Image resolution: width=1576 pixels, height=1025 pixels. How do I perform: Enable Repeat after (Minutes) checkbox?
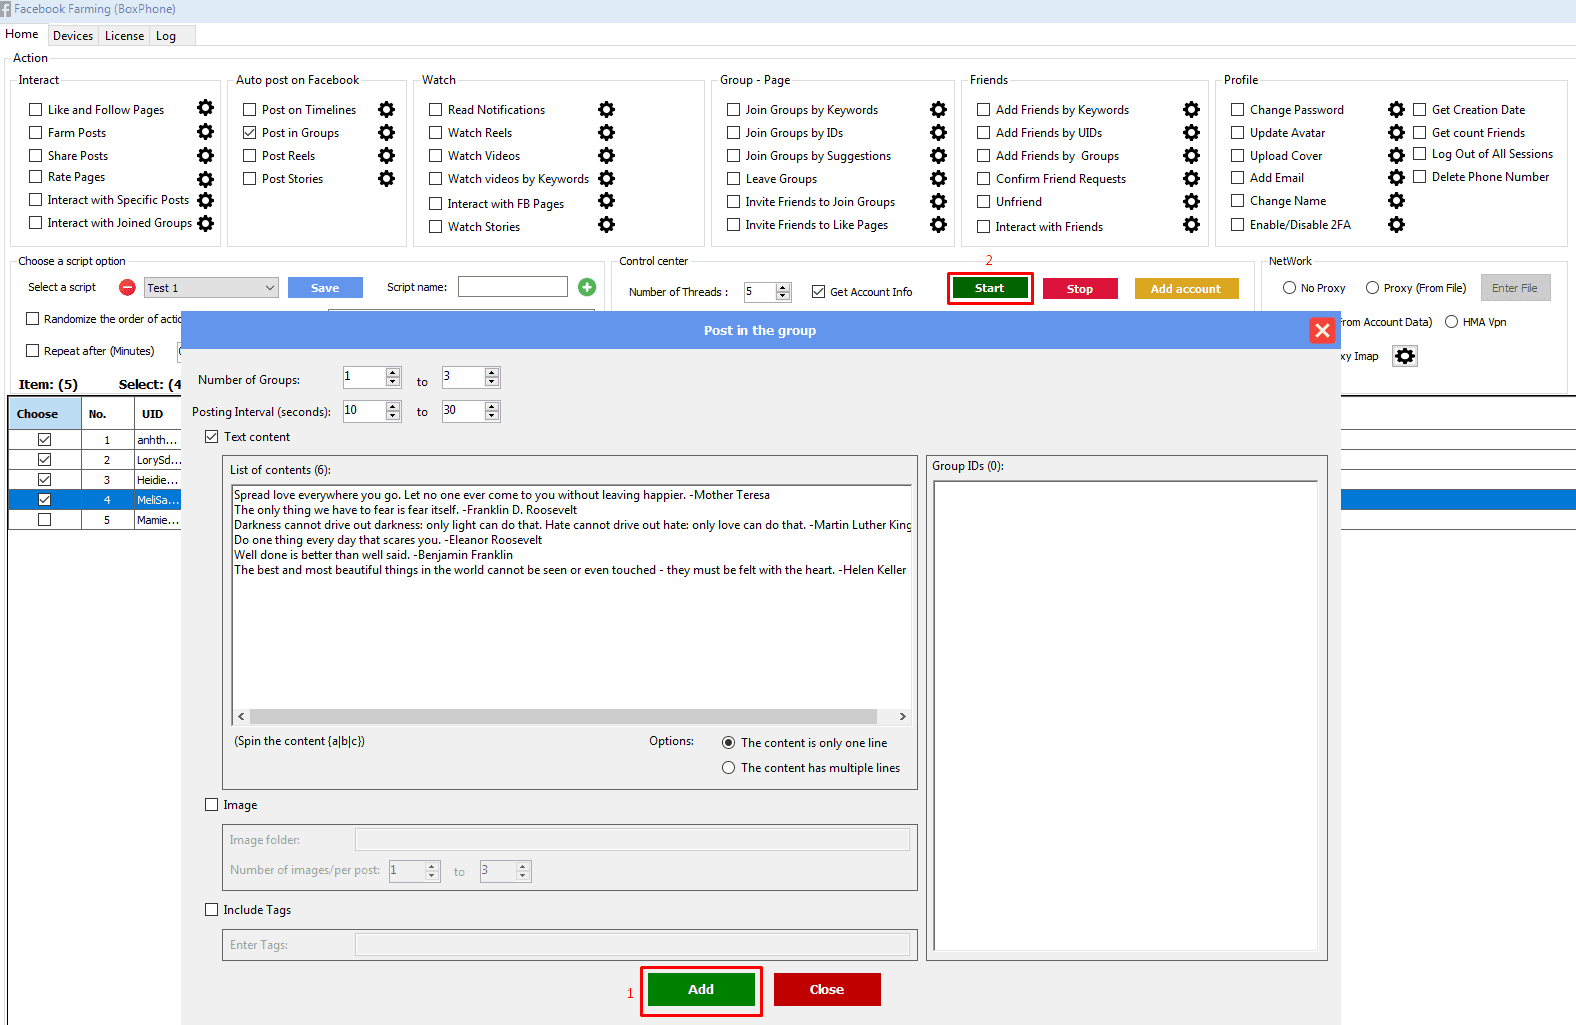(32, 350)
